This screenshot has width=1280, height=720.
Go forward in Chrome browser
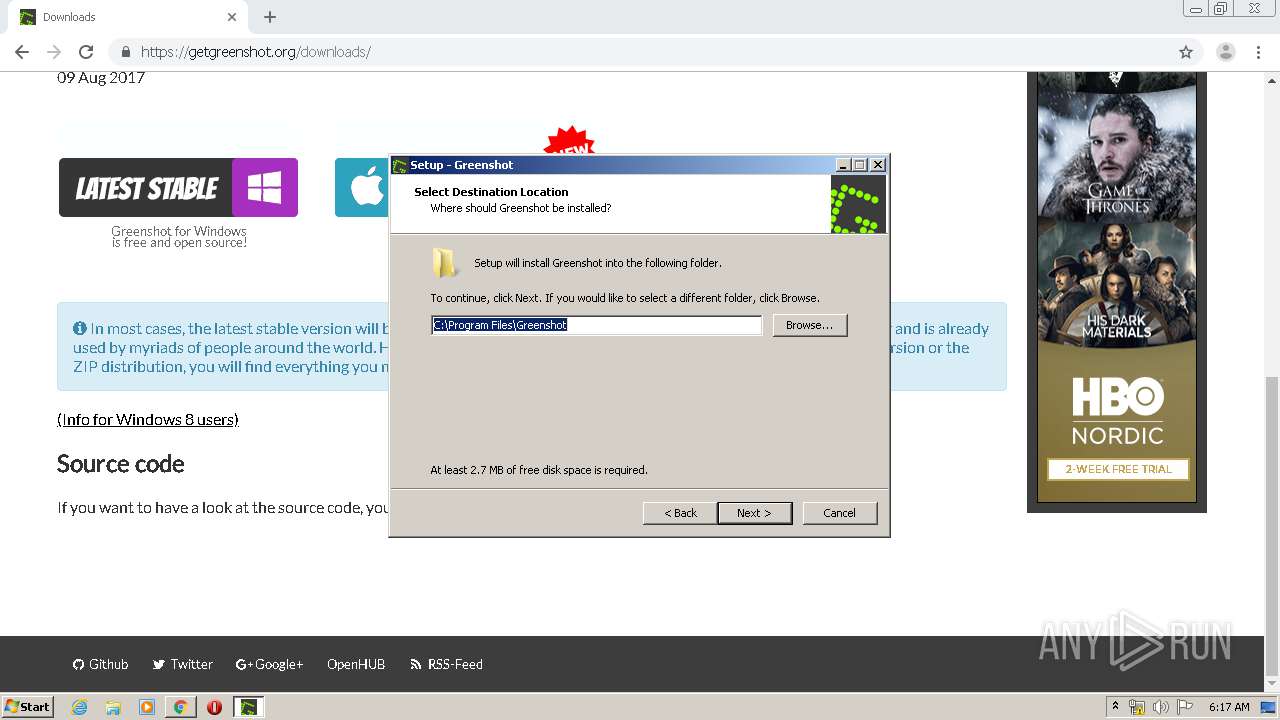coord(54,52)
